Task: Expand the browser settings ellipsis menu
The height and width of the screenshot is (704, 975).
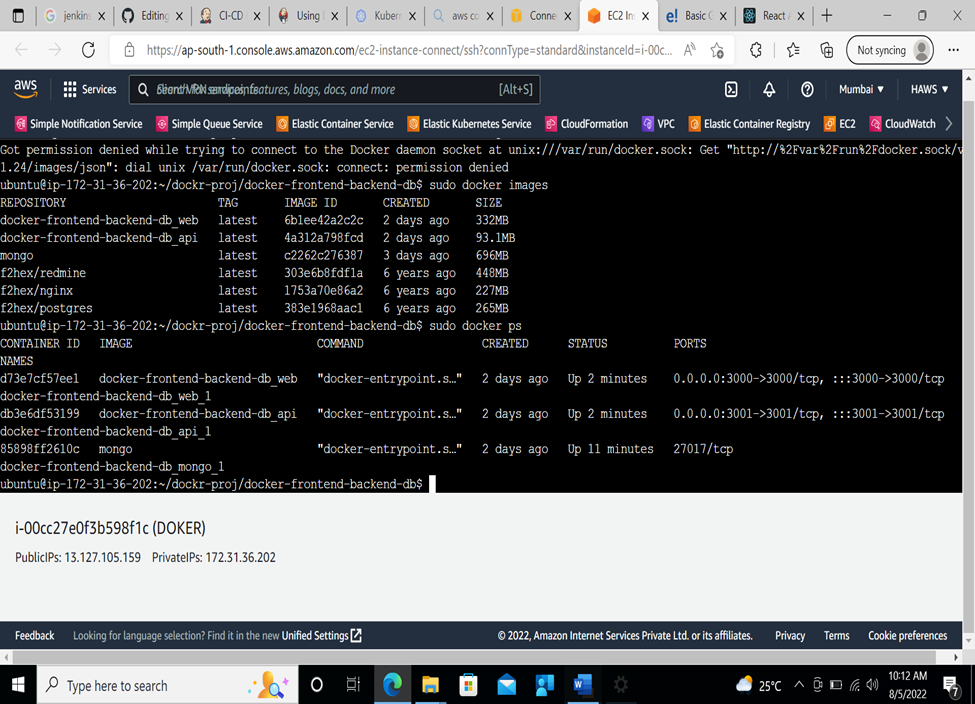Action: point(953,49)
